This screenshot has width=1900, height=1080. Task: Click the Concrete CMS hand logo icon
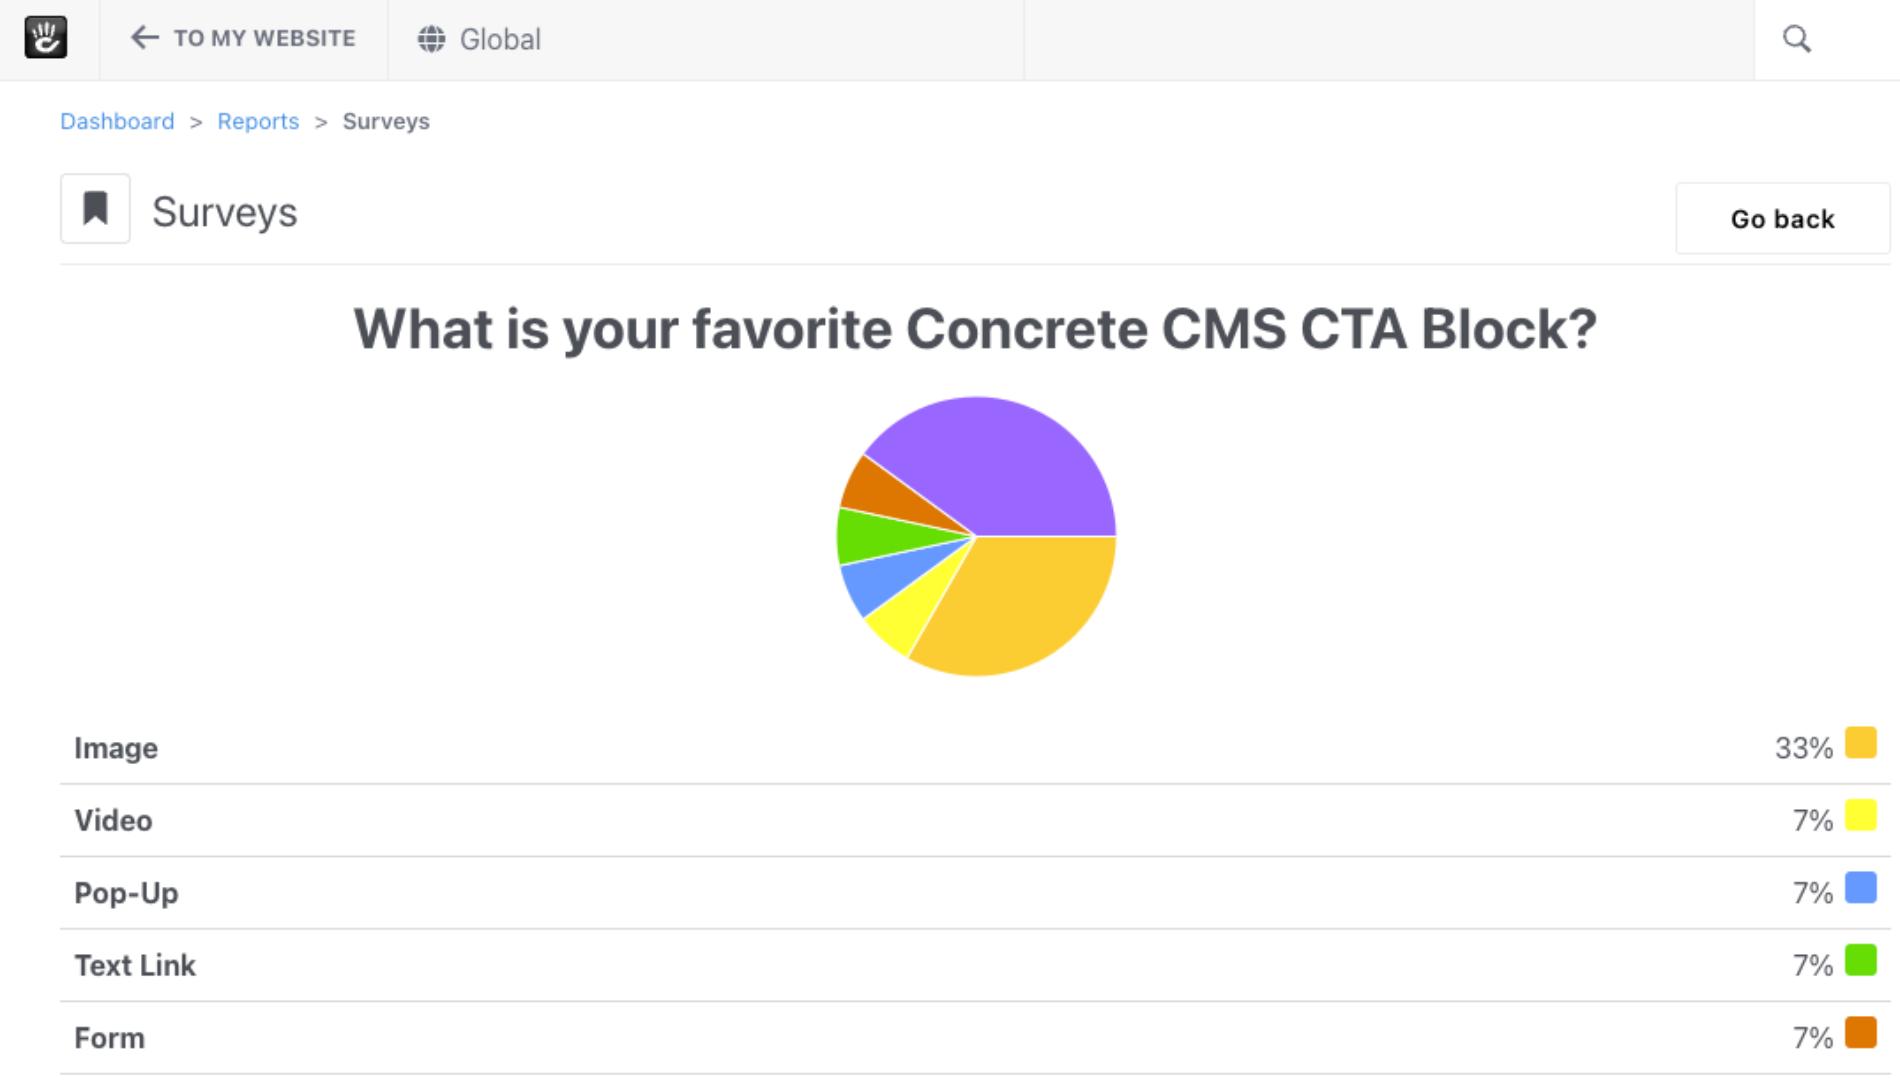click(x=47, y=37)
